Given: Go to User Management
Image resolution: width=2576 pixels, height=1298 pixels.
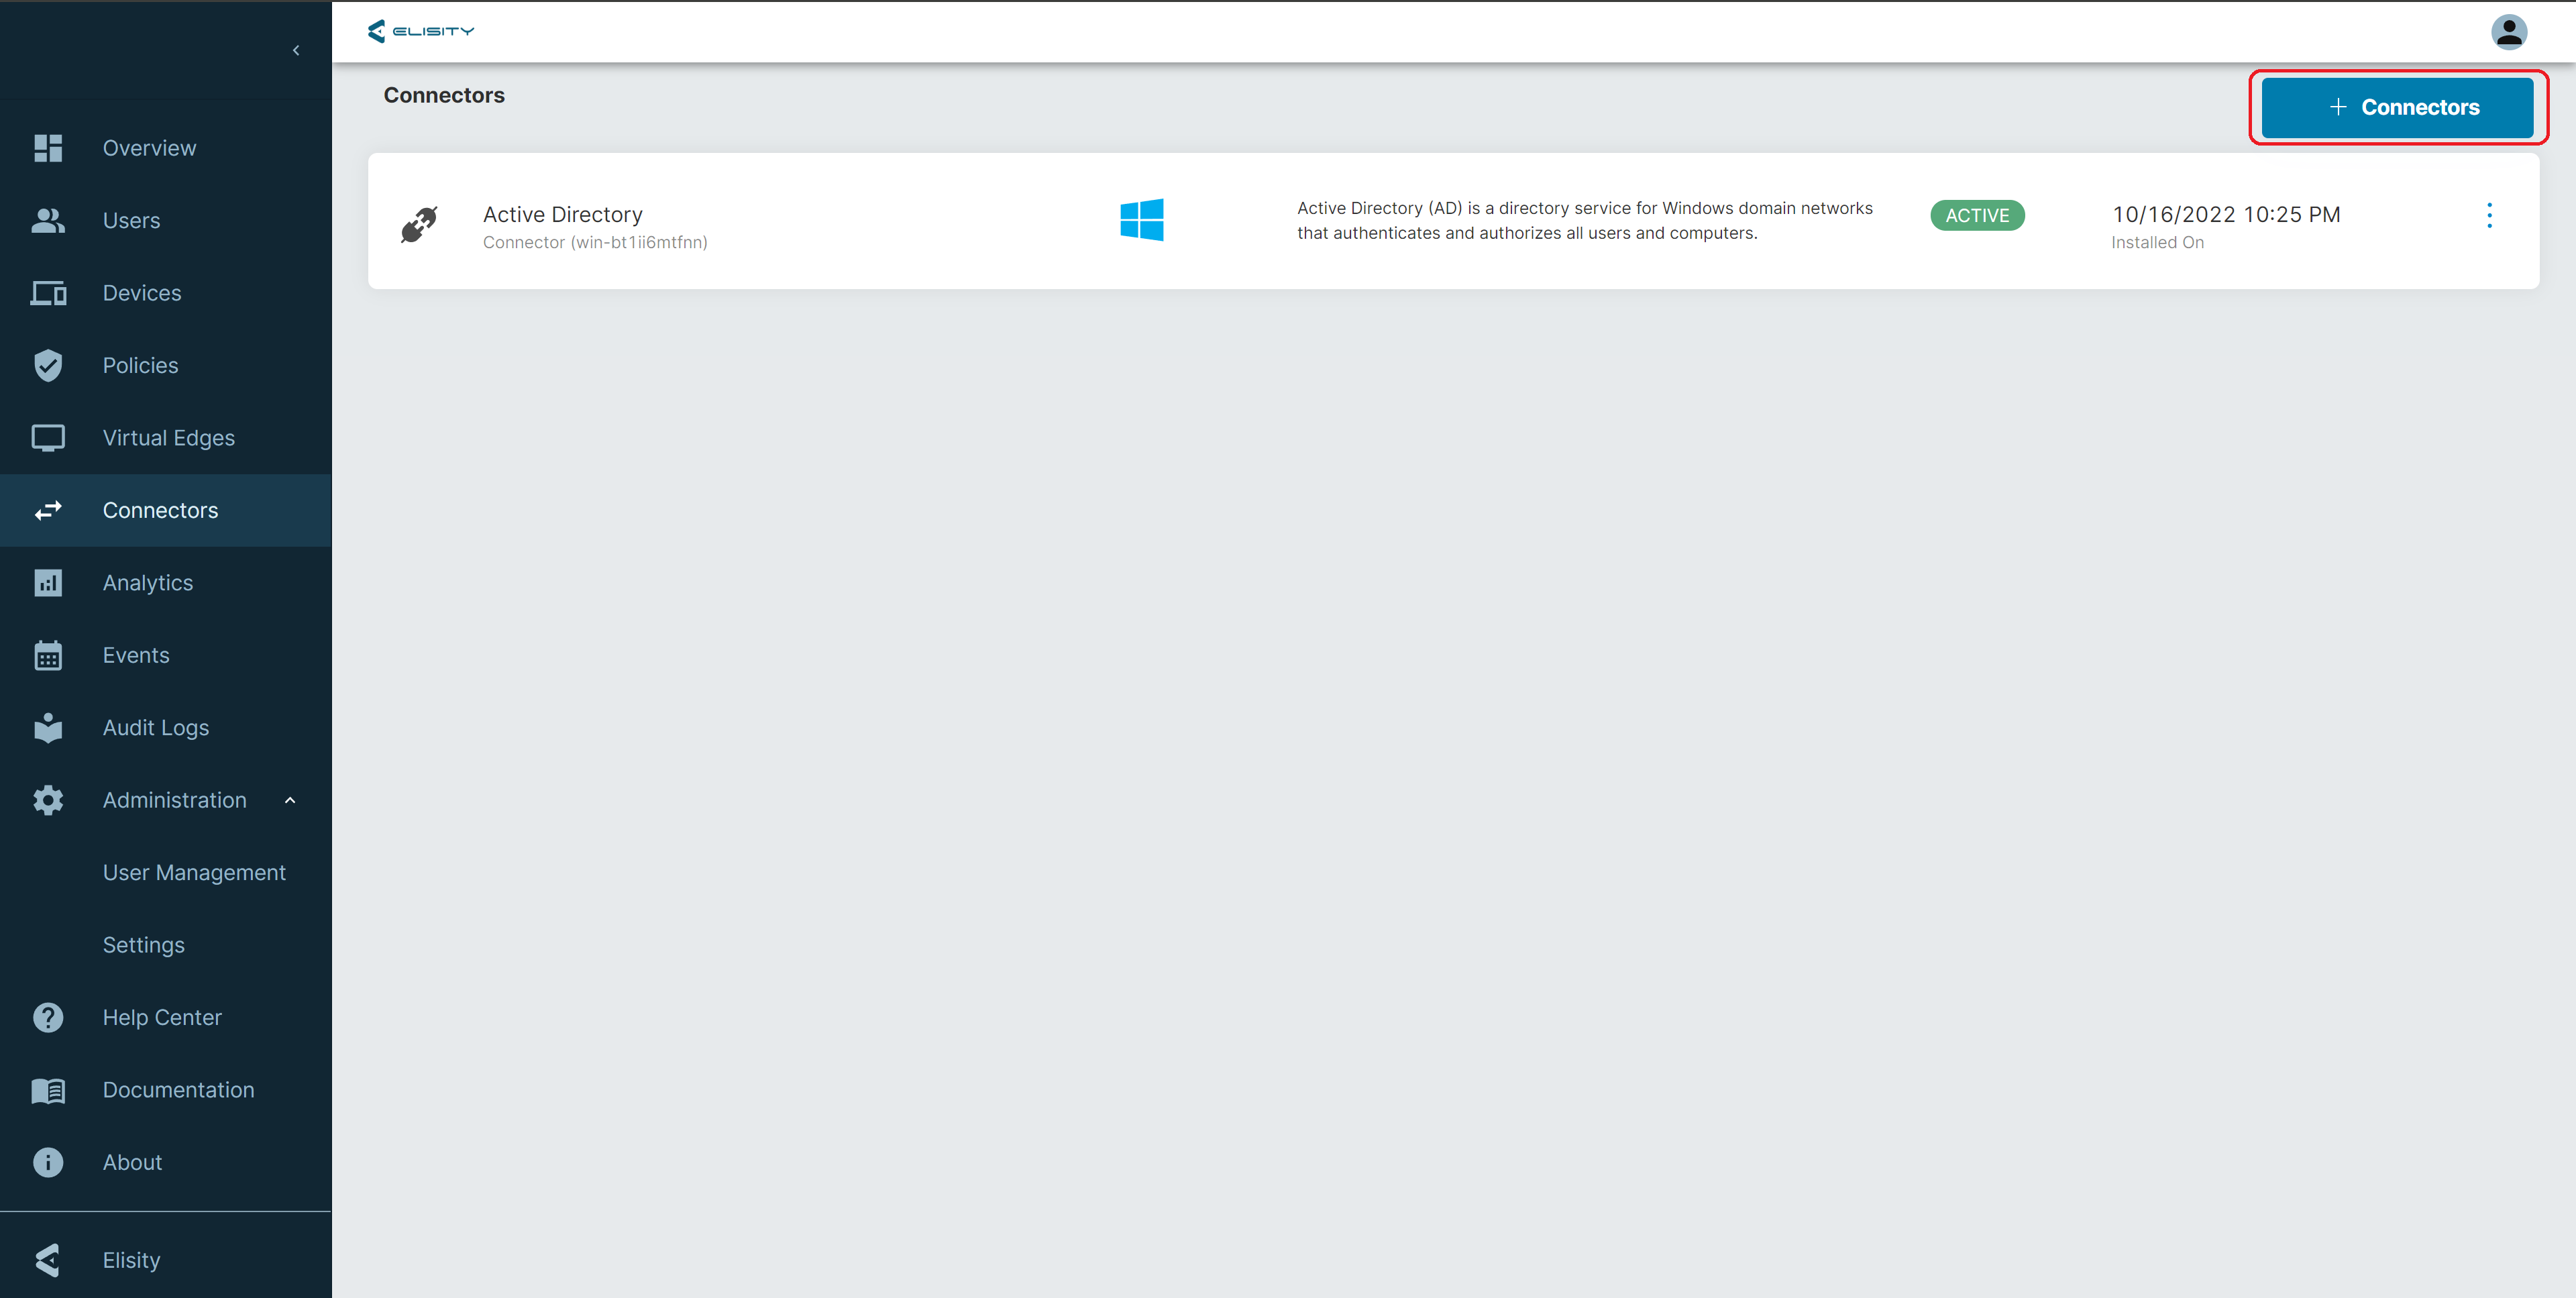Looking at the screenshot, I should 194,873.
